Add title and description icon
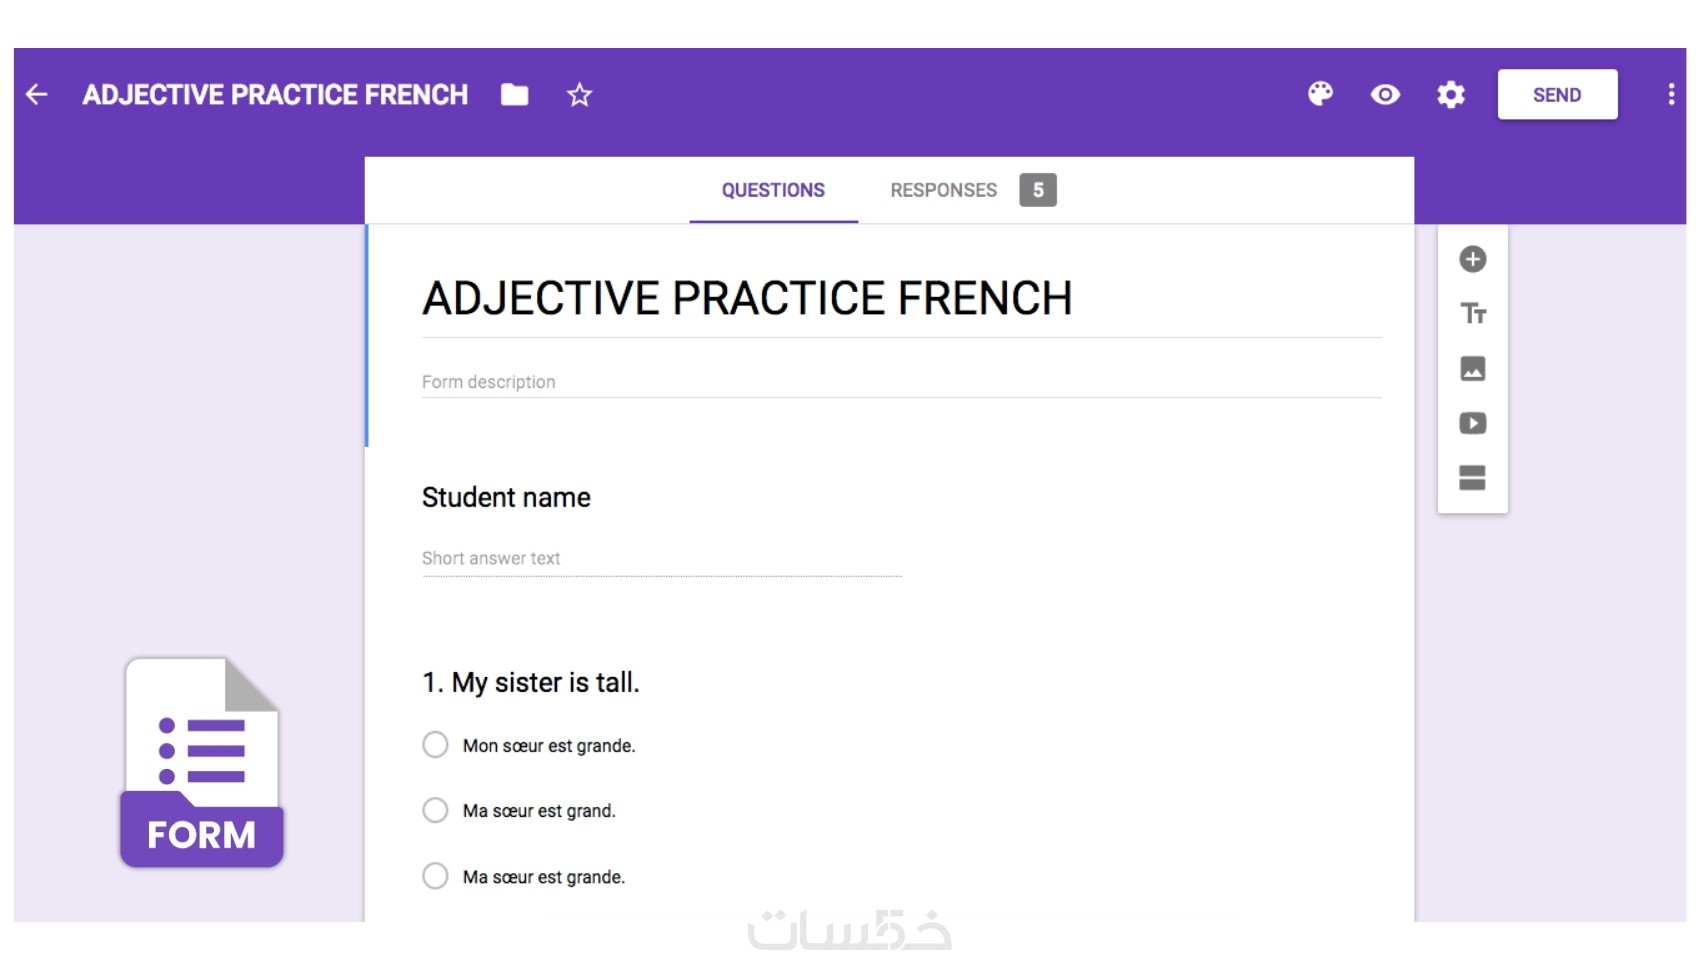The width and height of the screenshot is (1700, 970). 1473,314
